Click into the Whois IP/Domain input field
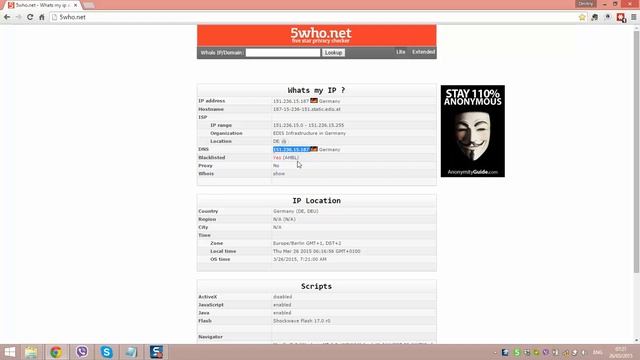 [x=283, y=53]
